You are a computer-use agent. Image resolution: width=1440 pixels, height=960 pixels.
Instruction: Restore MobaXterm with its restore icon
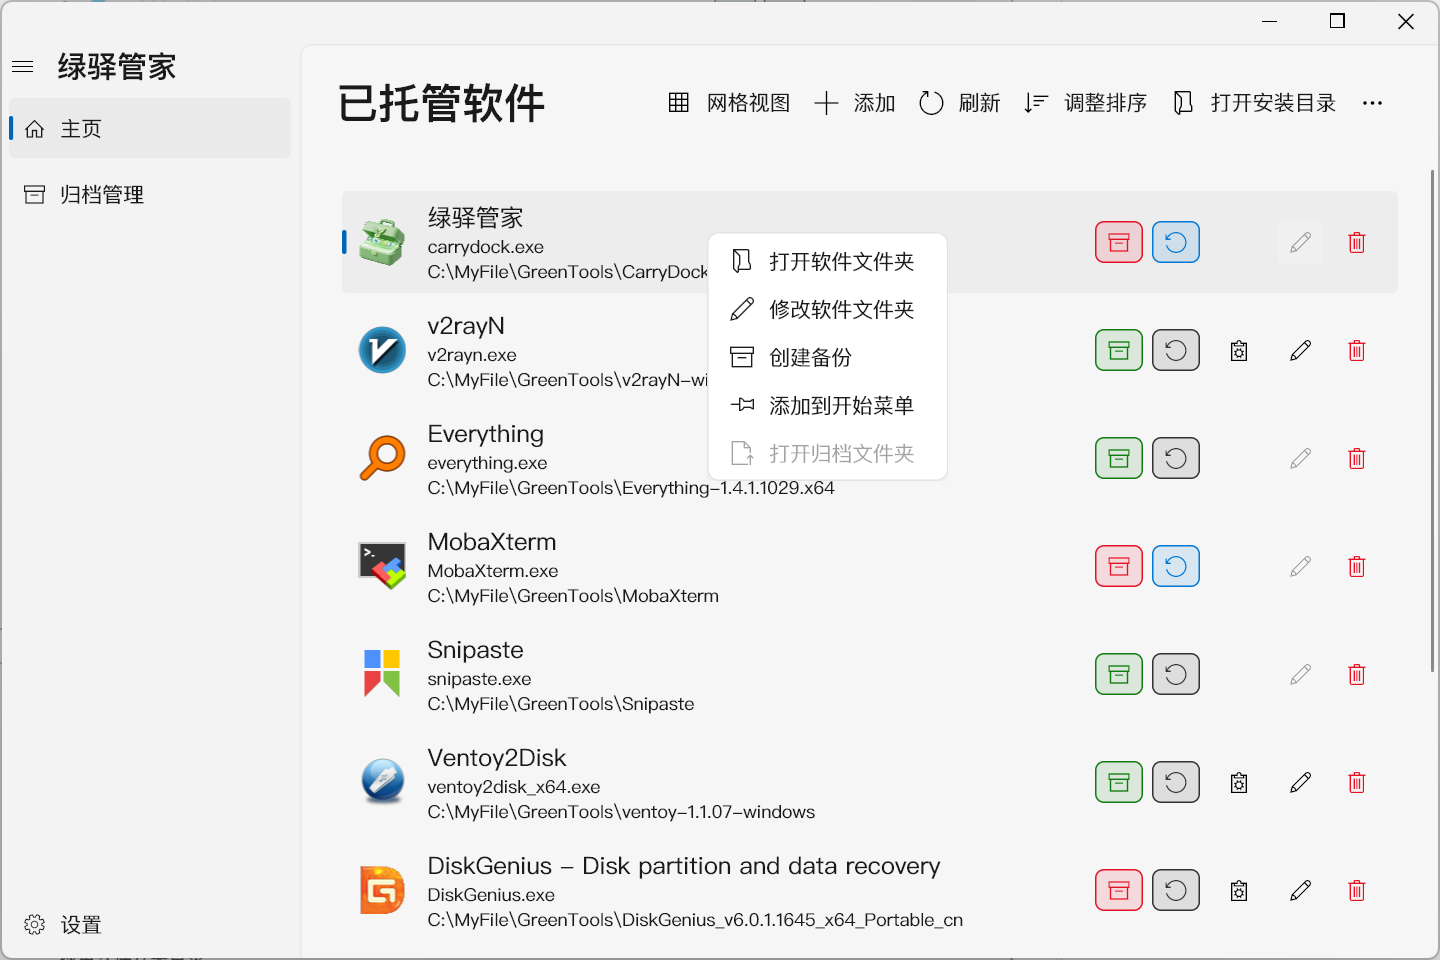point(1176,566)
